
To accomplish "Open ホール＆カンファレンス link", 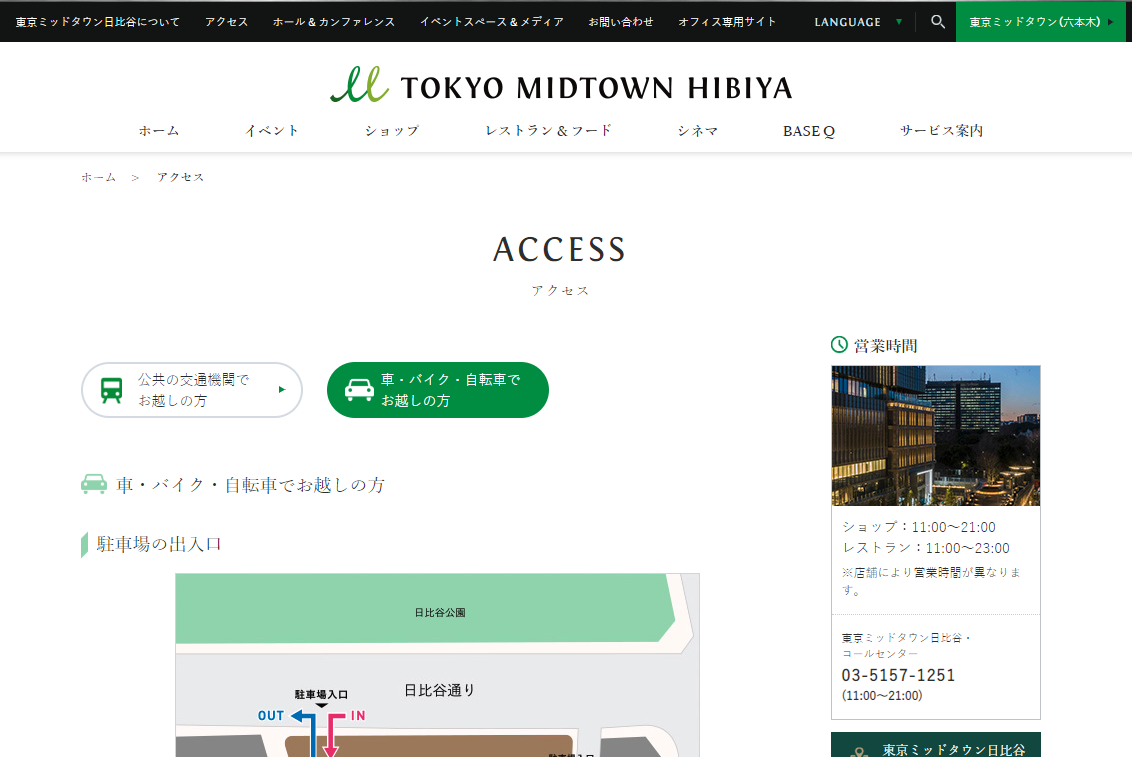I will click(x=334, y=22).
